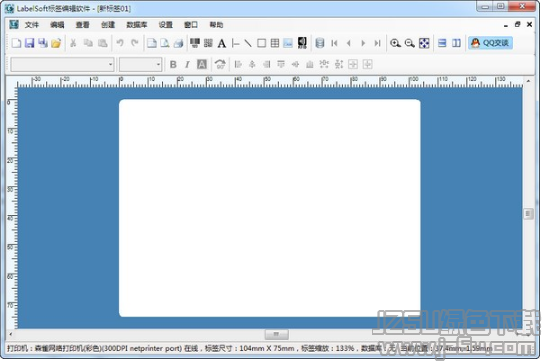Open an existing label with folder icon

56,43
